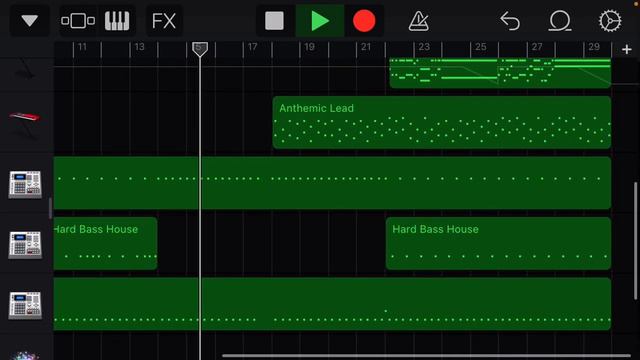Select the cut-off Hard Bass House region at left
640x360 pixels.
click(105, 243)
